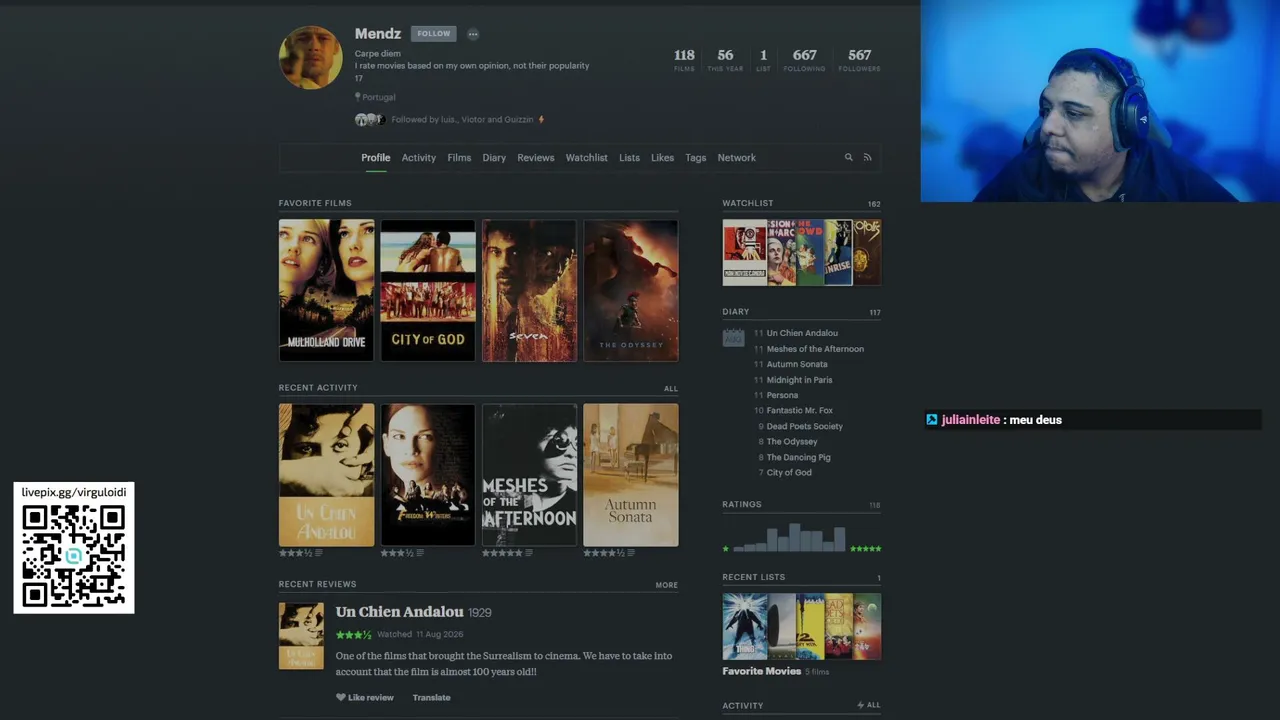
Task: Click the five green stars in Ratings
Action: coord(865,548)
